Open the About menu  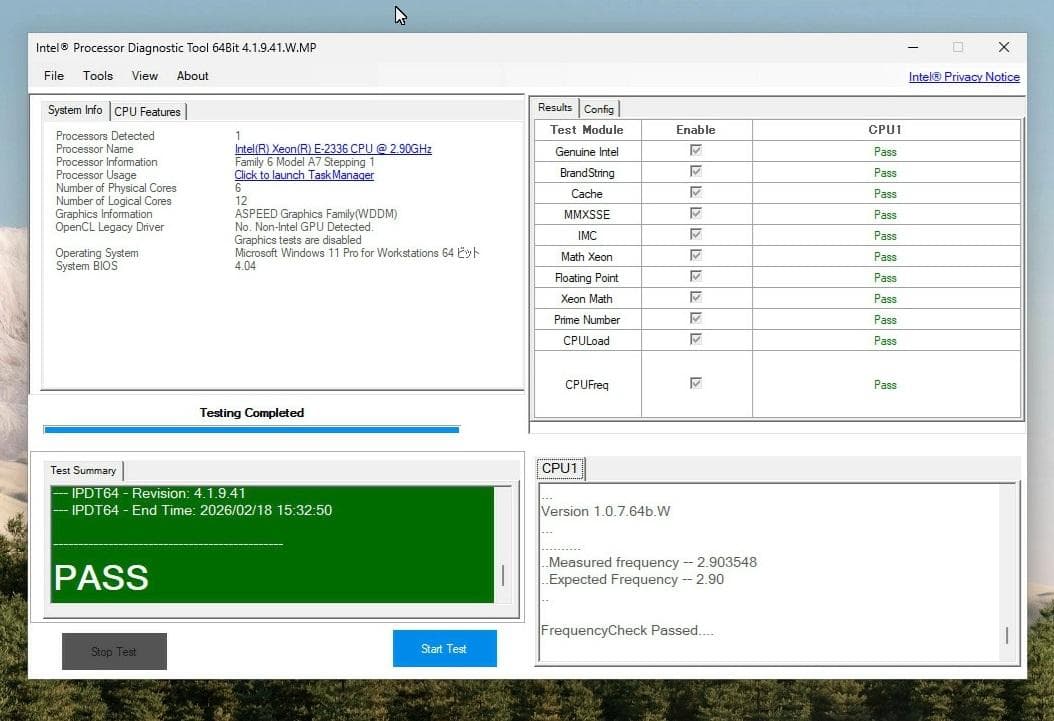[192, 76]
